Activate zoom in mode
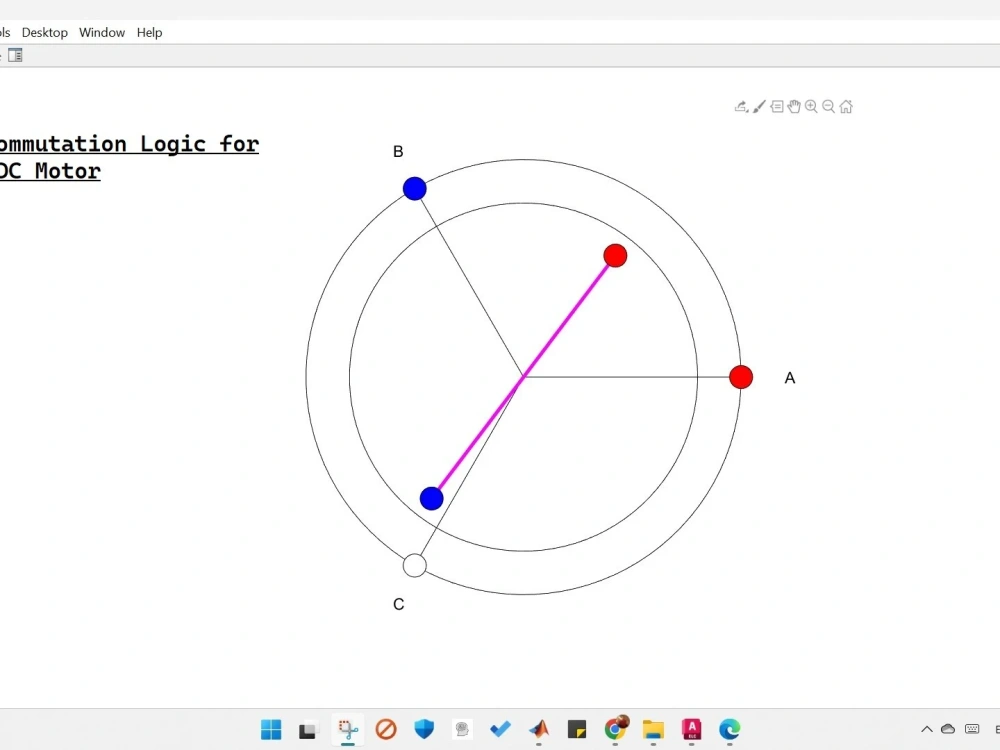Viewport: 1000px width, 750px height. pos(812,106)
